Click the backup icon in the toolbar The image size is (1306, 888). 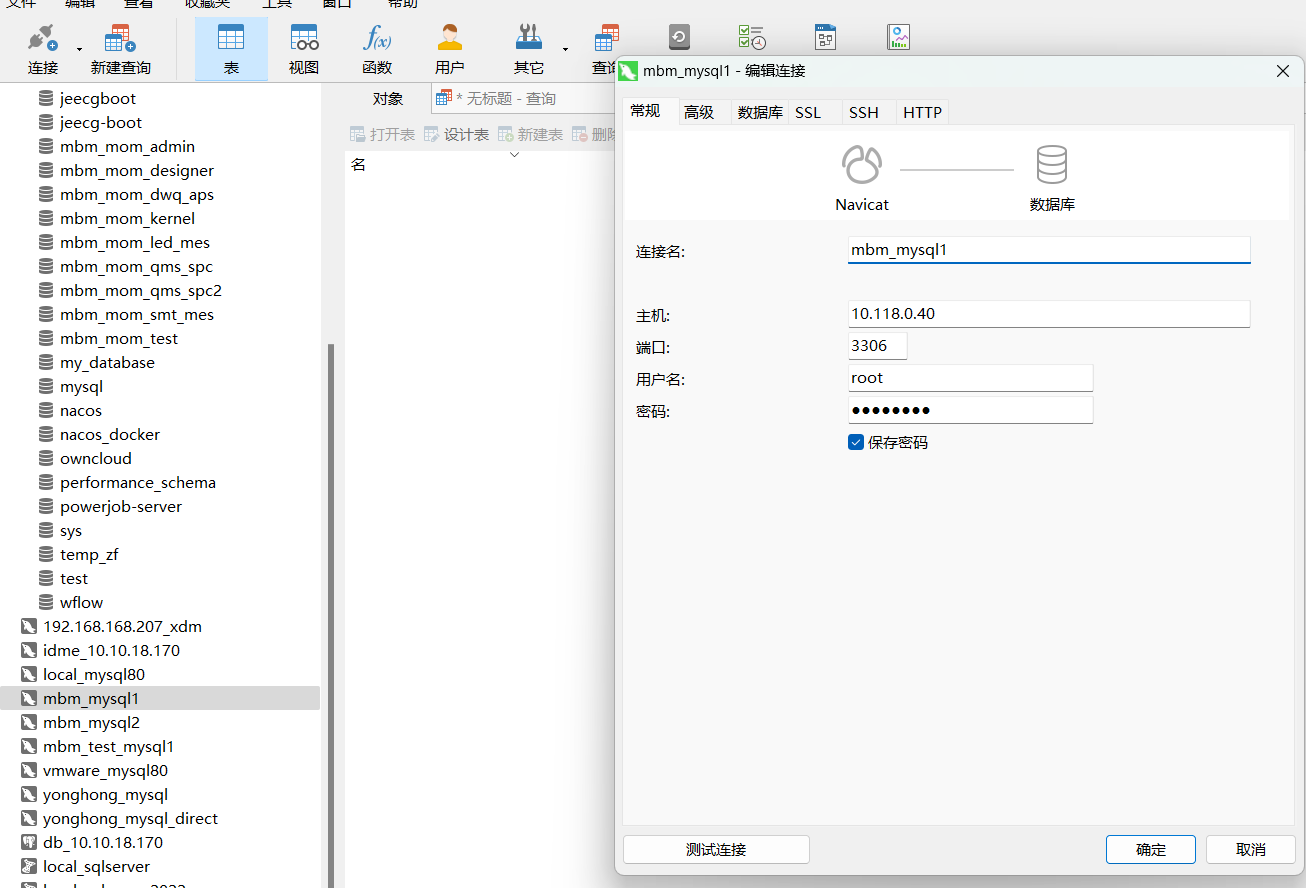coord(679,38)
